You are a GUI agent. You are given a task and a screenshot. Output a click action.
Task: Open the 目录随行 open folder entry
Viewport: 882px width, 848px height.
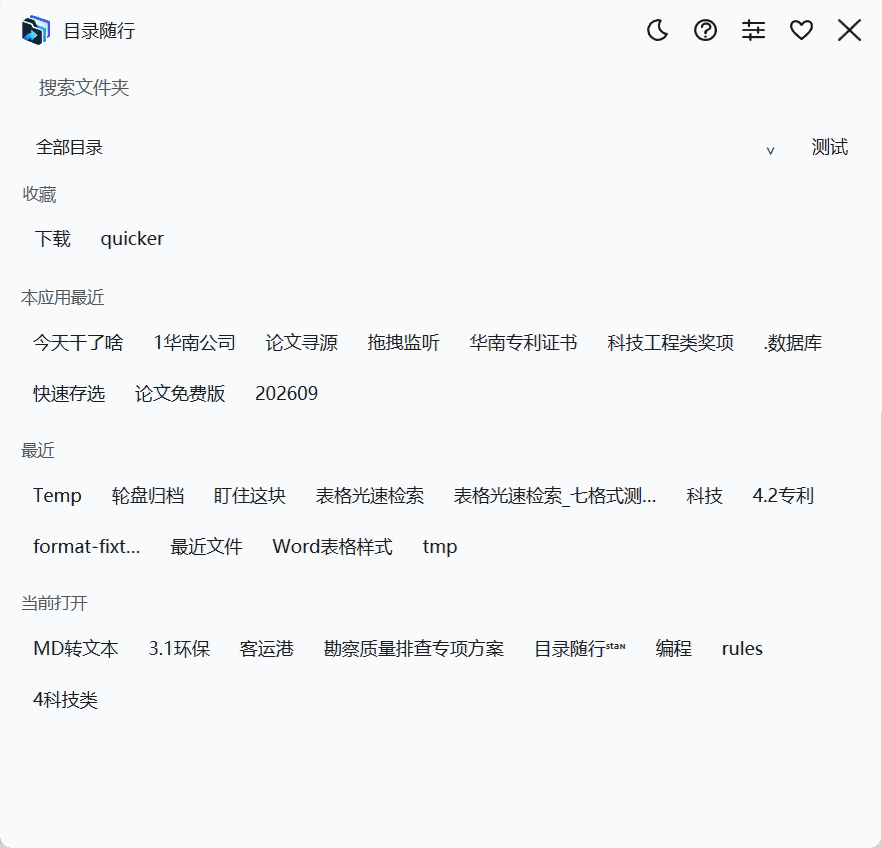click(579, 649)
